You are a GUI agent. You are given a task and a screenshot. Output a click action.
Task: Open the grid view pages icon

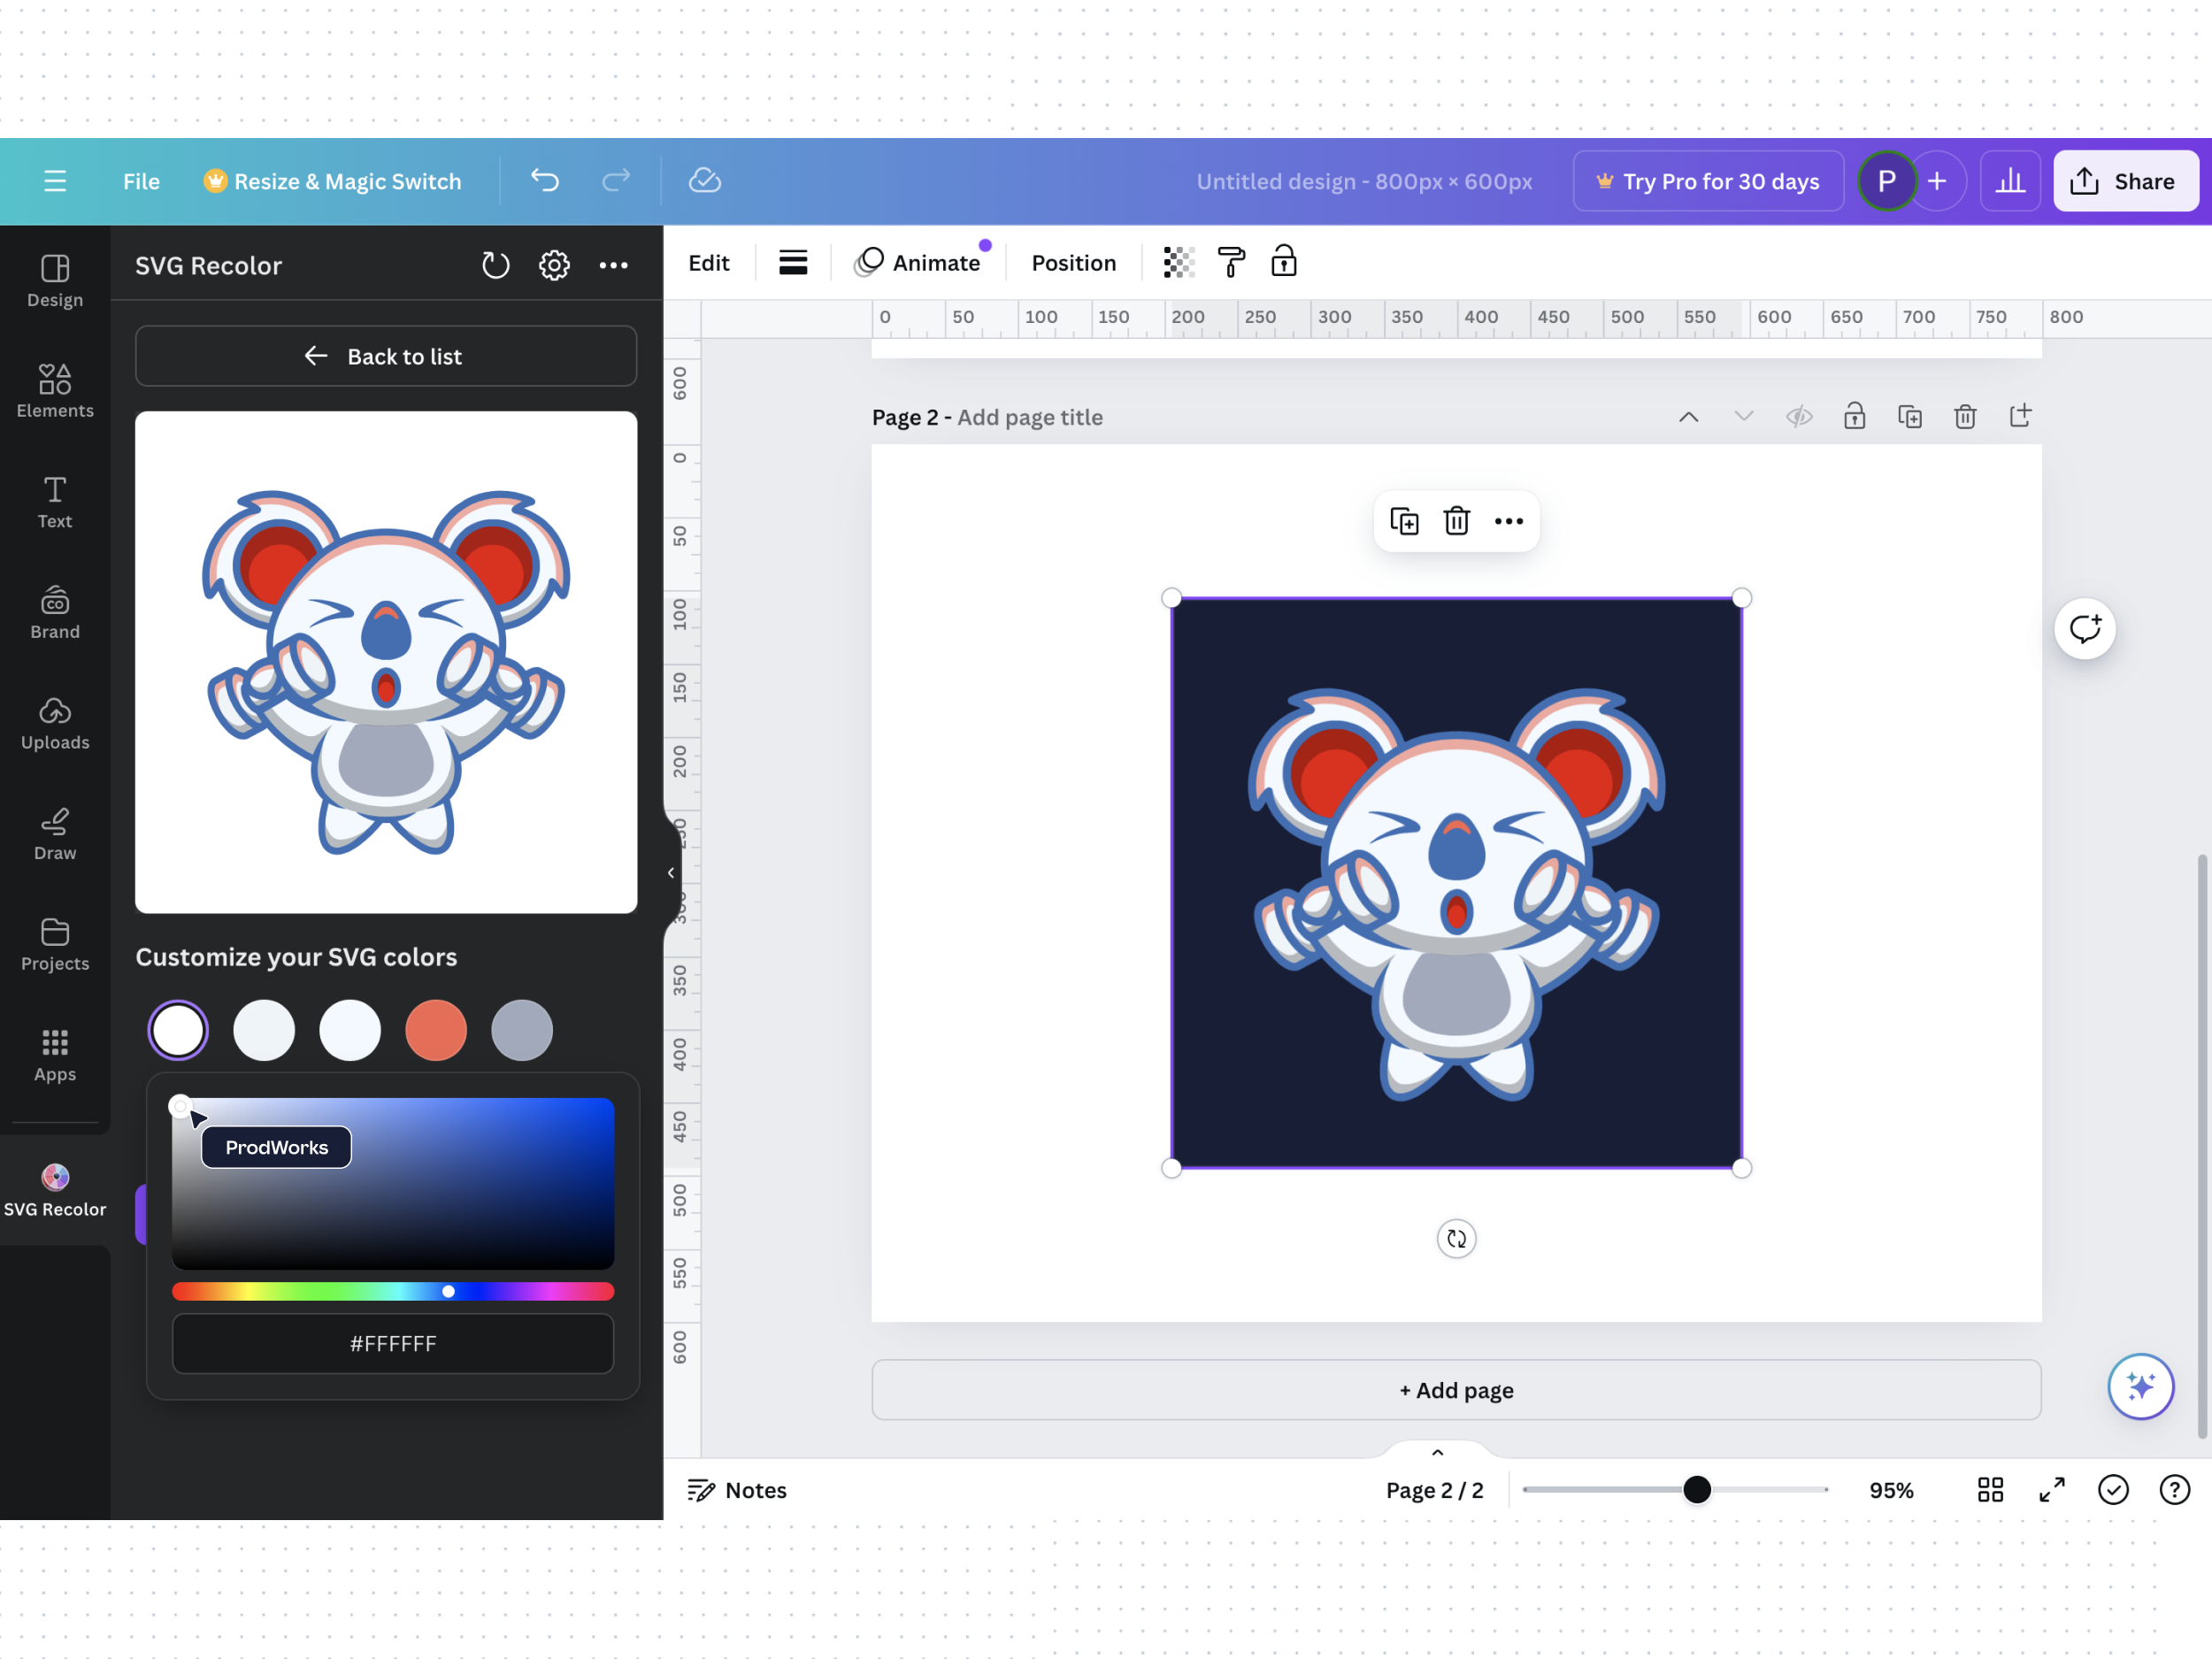tap(1990, 1490)
